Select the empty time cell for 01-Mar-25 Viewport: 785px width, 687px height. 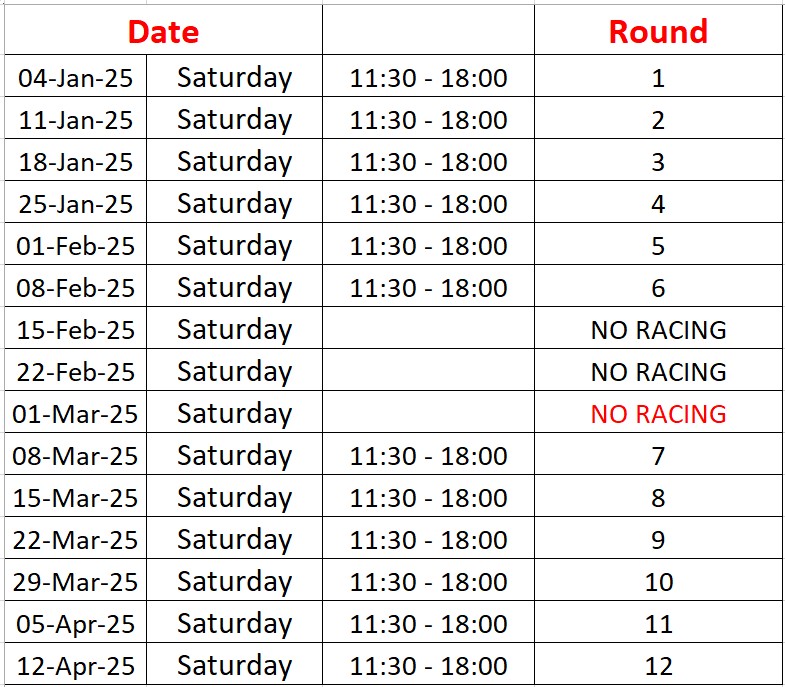pyautogui.click(x=429, y=413)
